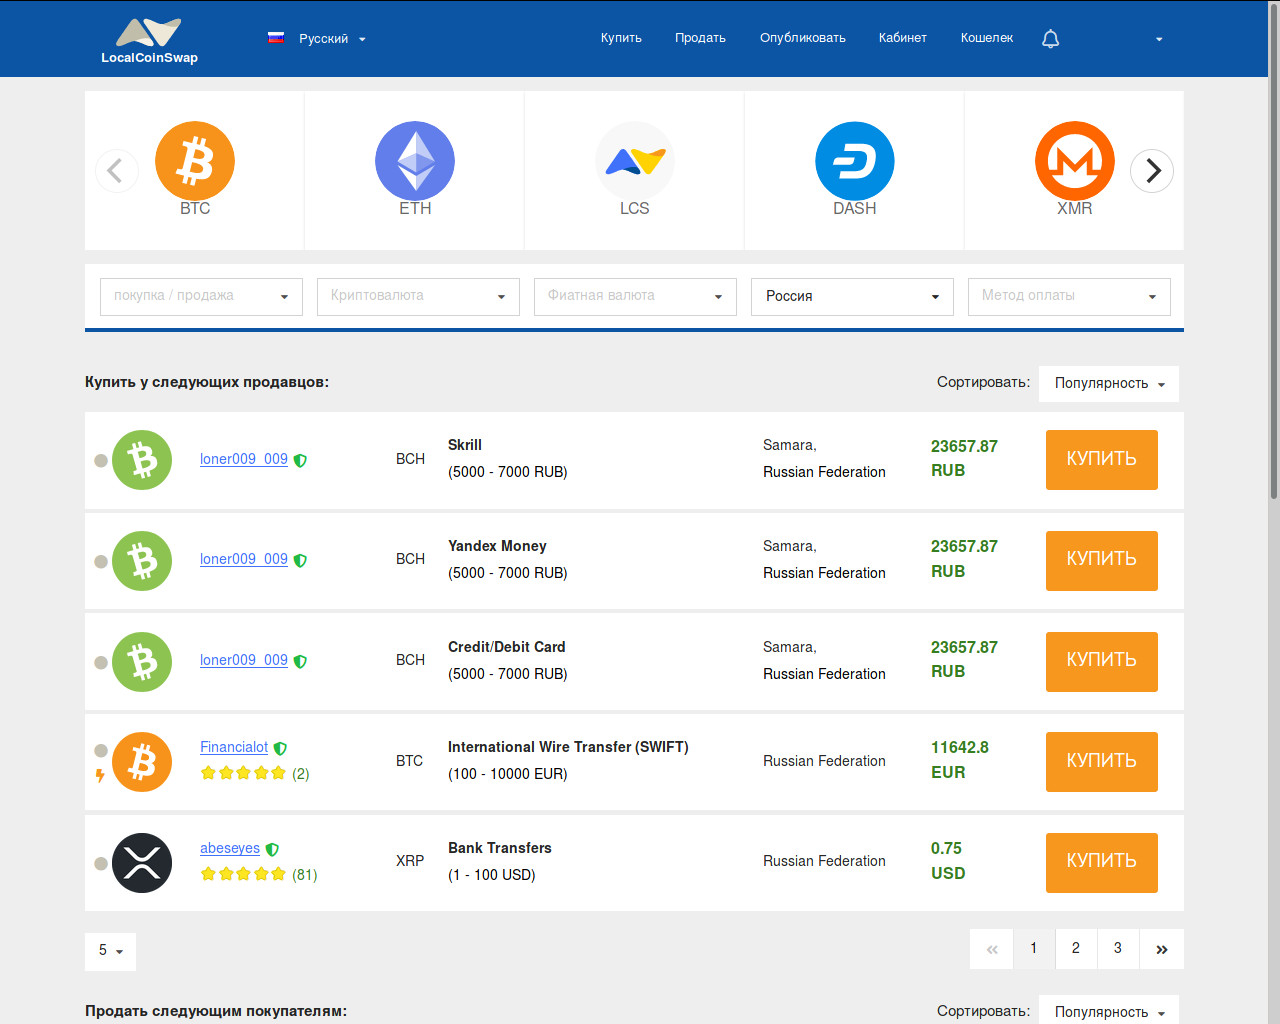Click the BCH icon in the Skrill offer
This screenshot has height=1024, width=1280.
142,460
